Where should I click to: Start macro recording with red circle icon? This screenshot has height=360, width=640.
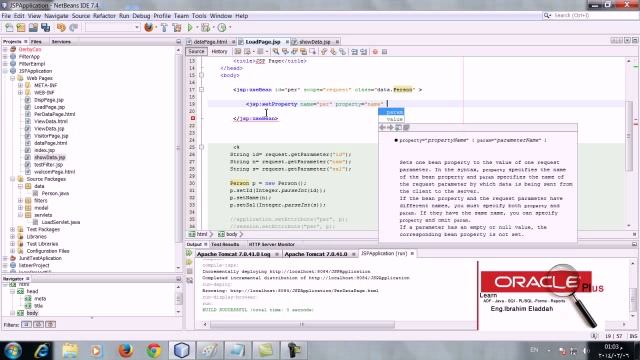375,52
